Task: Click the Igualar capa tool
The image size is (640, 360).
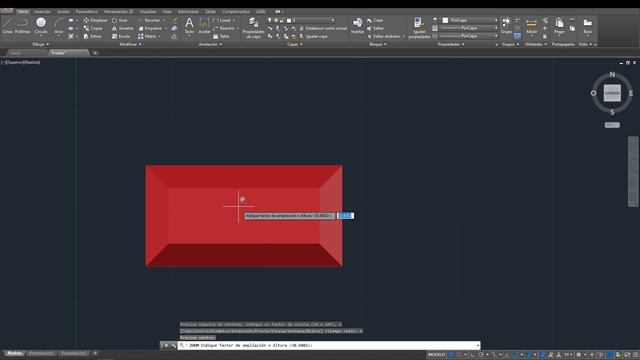Action: [313, 36]
